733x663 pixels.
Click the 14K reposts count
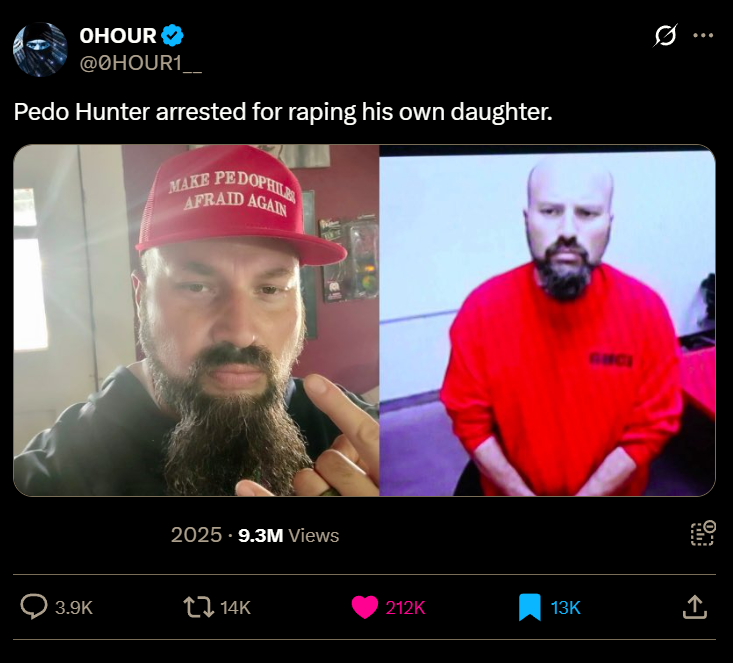[x=235, y=607]
